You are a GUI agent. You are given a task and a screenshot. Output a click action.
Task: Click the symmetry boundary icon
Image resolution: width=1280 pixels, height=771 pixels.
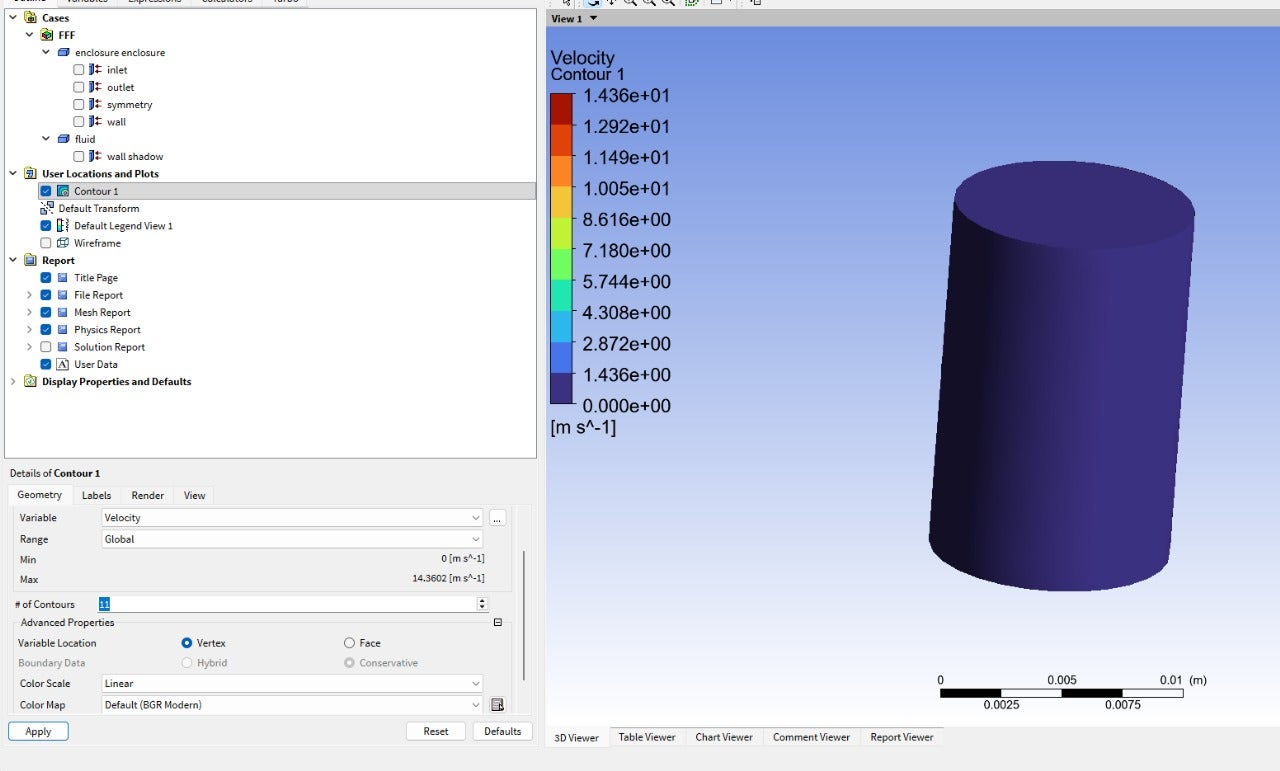click(95, 104)
